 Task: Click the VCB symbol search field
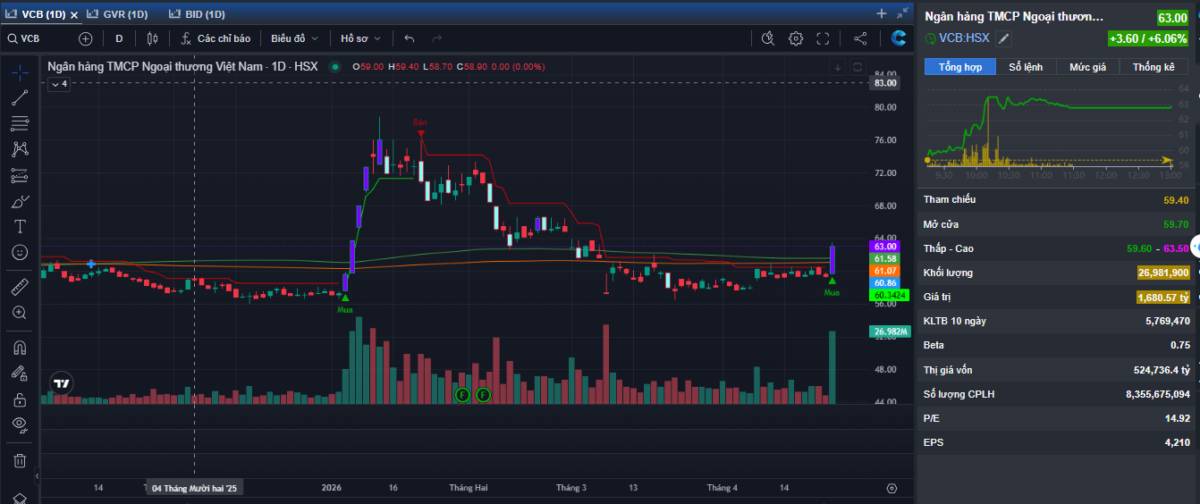(x=37, y=38)
